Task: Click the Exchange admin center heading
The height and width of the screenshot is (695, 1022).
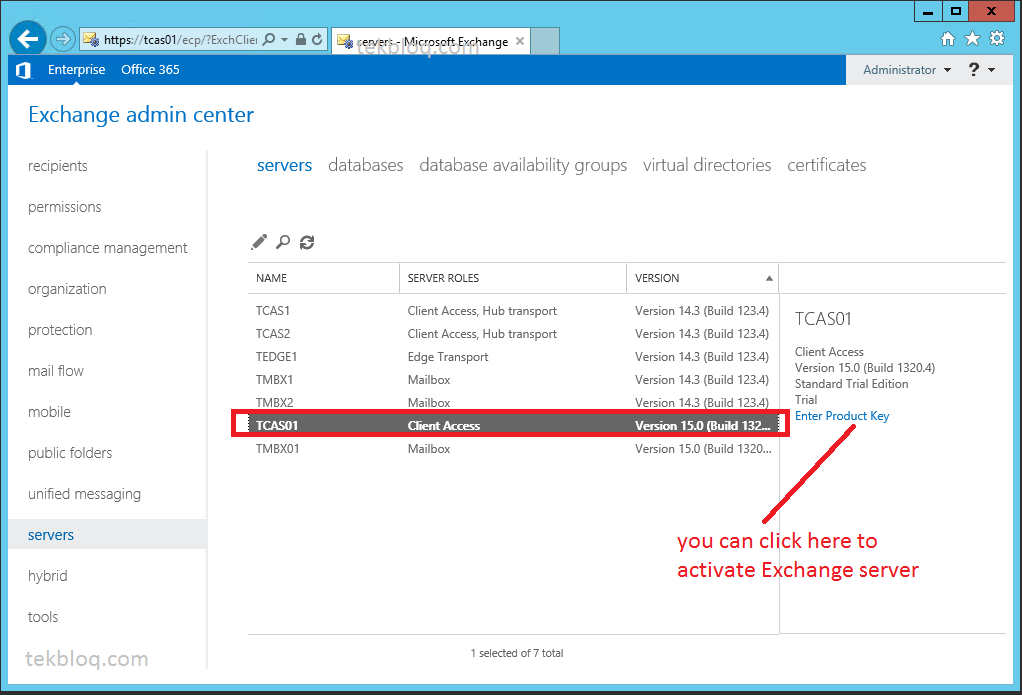Action: tap(141, 115)
